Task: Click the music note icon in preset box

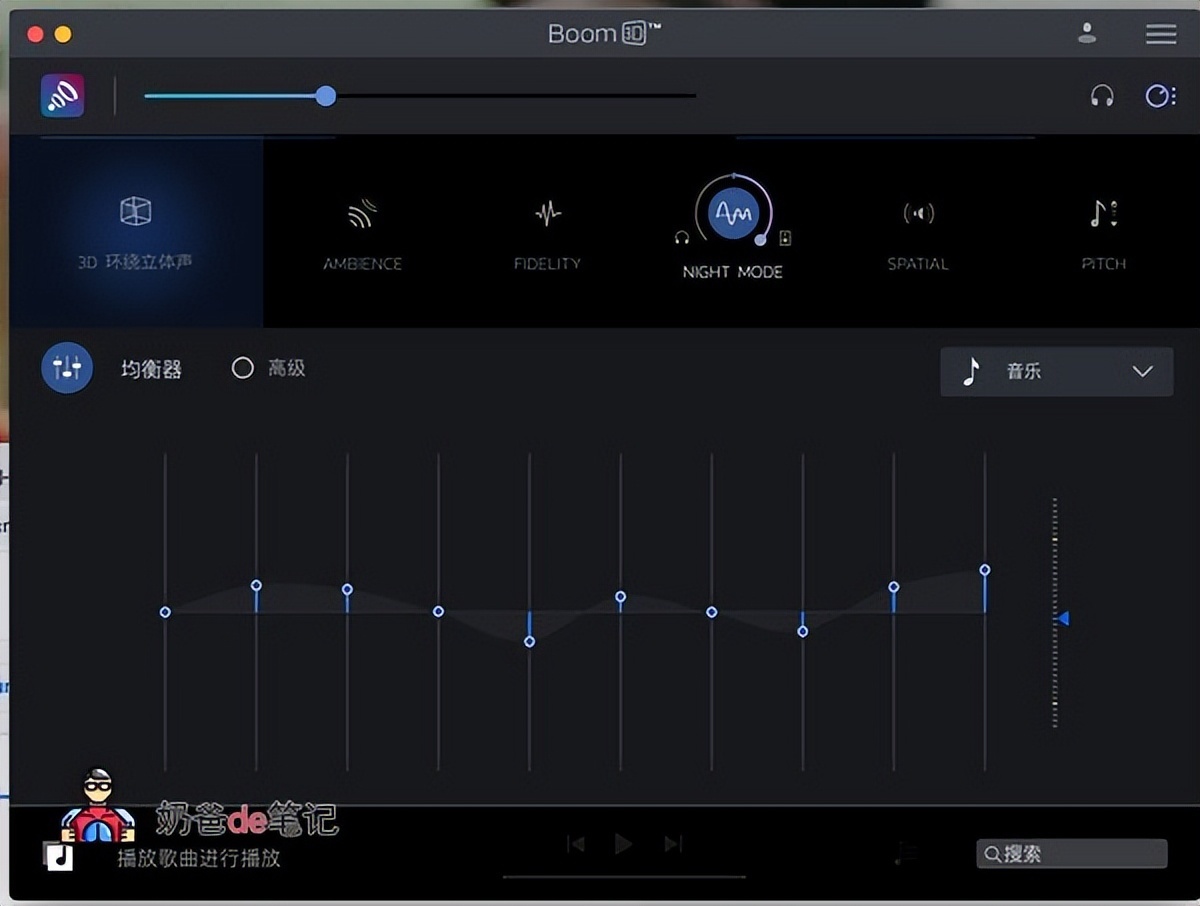Action: [971, 372]
